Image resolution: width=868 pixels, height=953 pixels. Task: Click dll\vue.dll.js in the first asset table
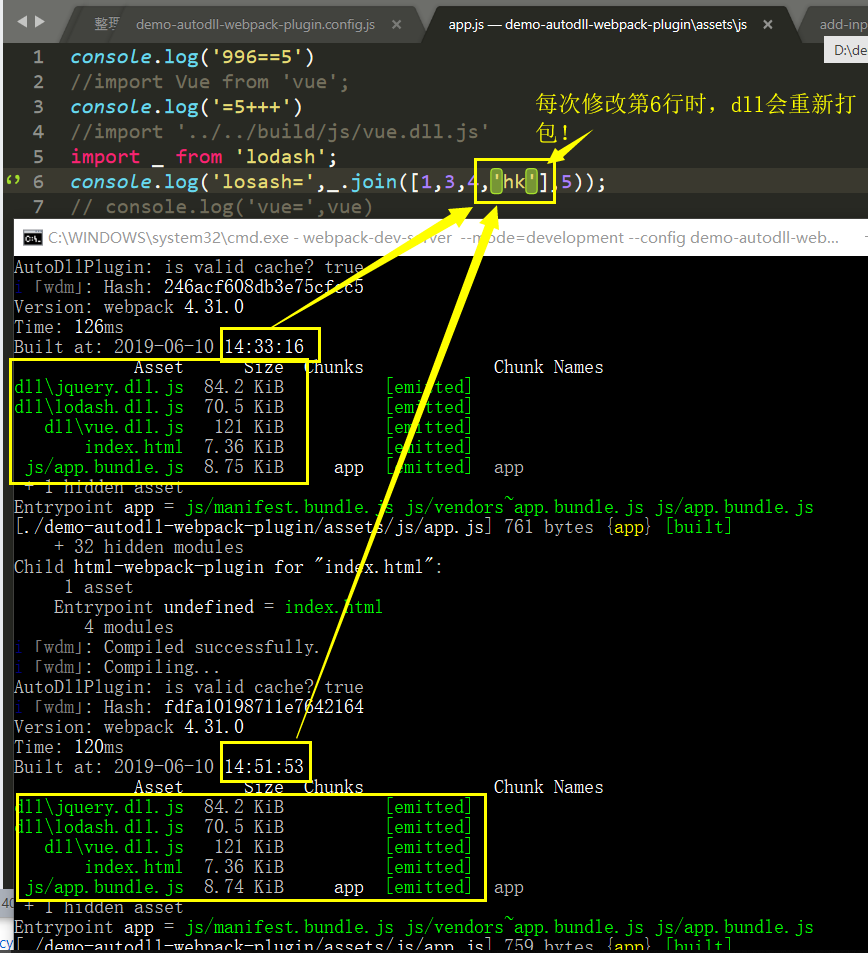[x=114, y=427]
